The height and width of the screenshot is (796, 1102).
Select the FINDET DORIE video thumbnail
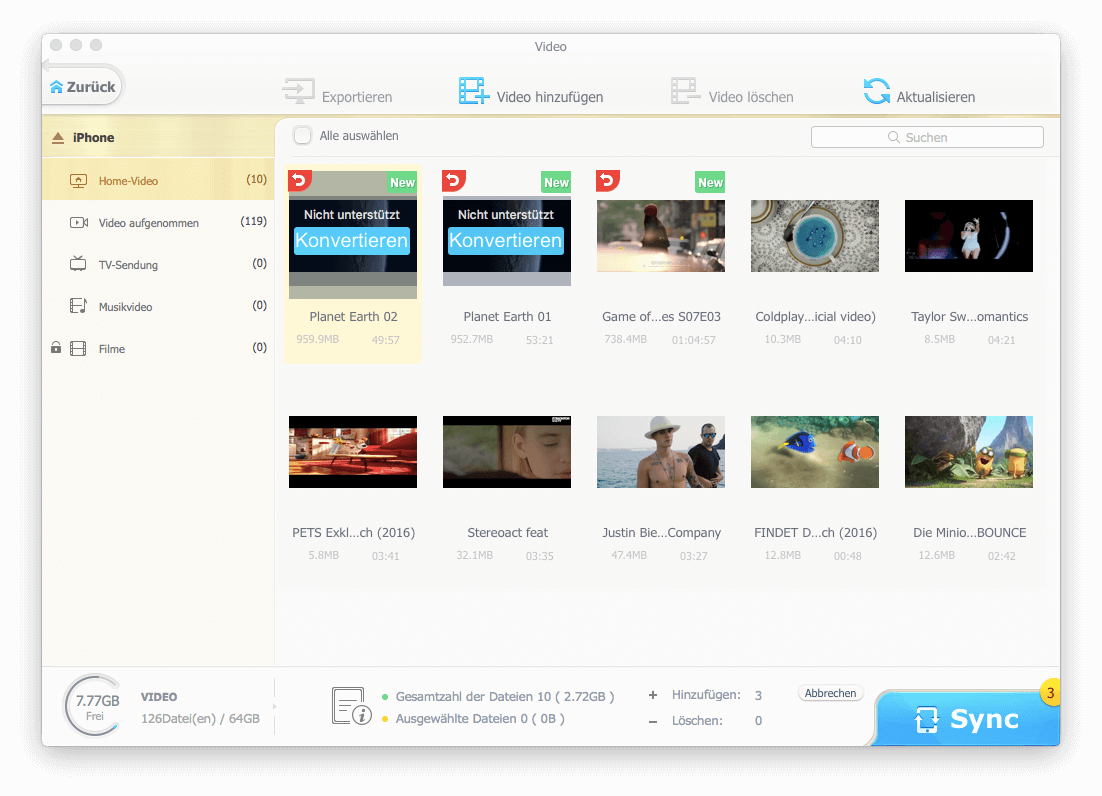[x=814, y=452]
